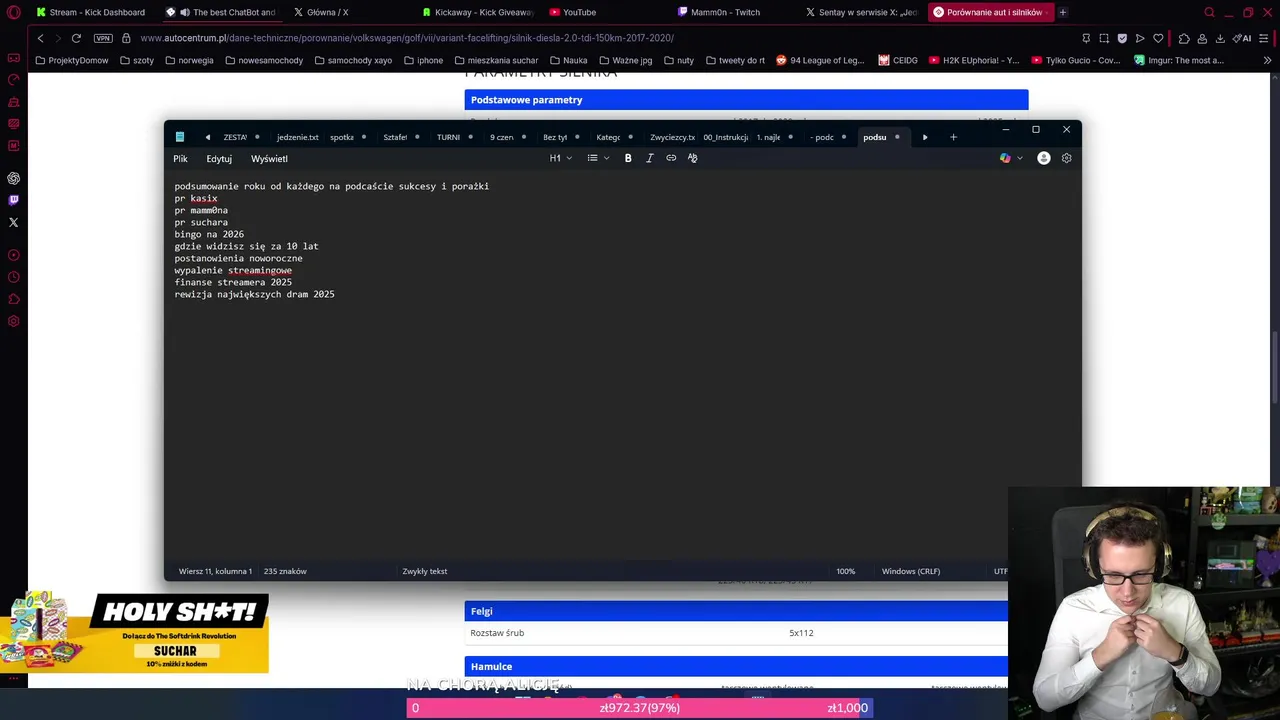This screenshot has height=720, width=1280.
Task: Click the Notepad app icon
Action: (180, 137)
